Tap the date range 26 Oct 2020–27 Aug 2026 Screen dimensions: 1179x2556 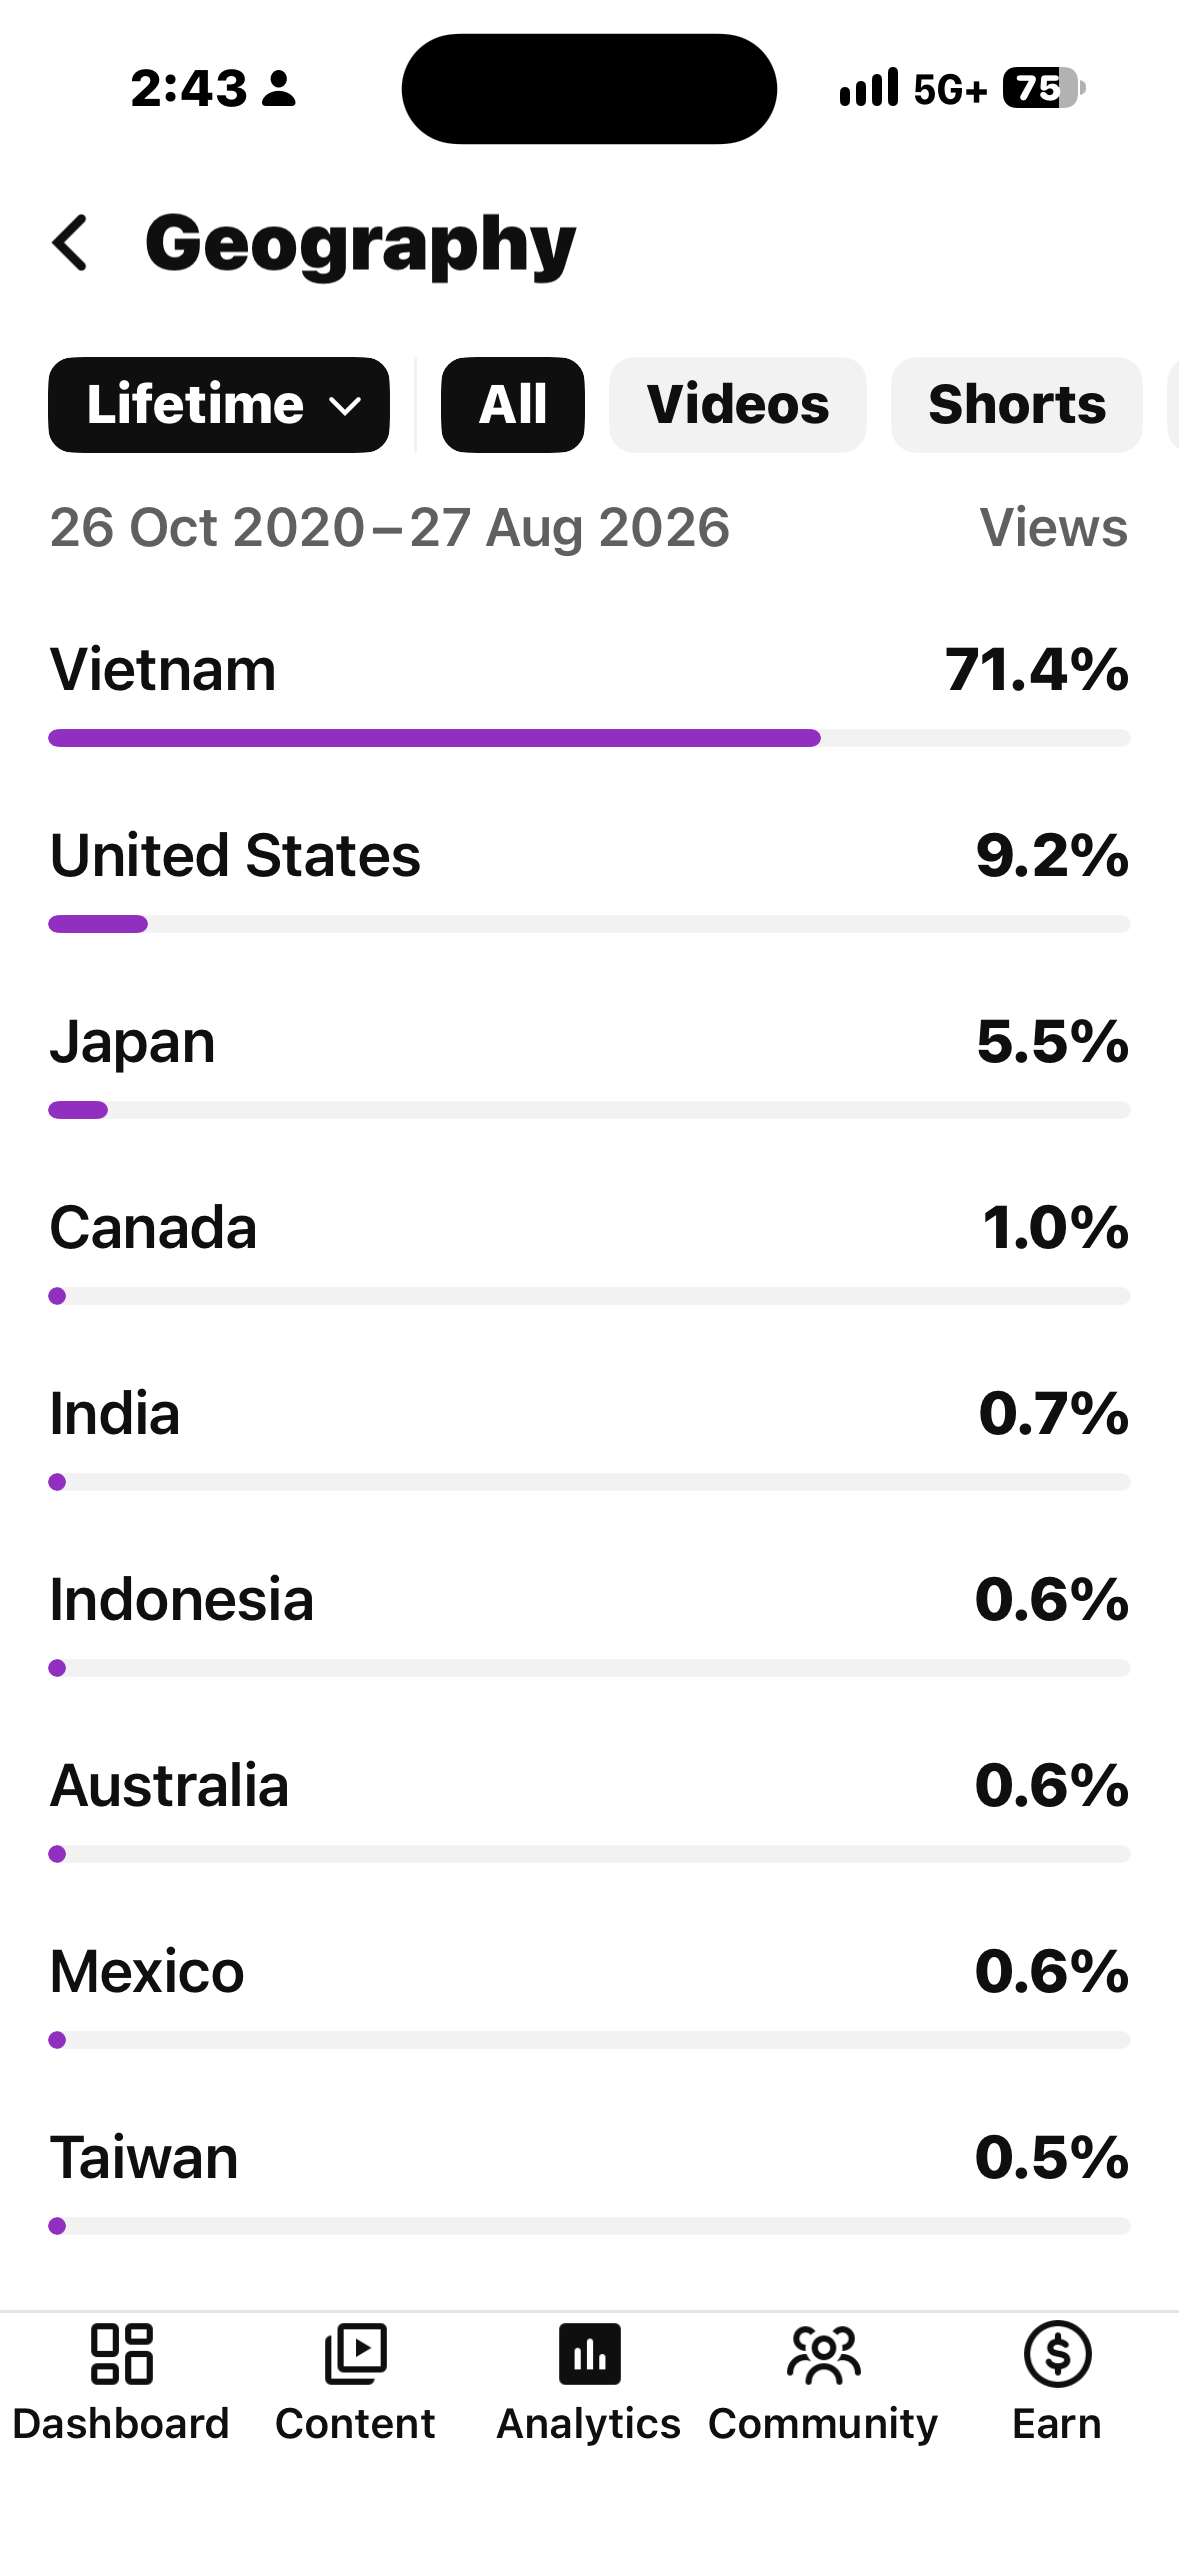[390, 527]
